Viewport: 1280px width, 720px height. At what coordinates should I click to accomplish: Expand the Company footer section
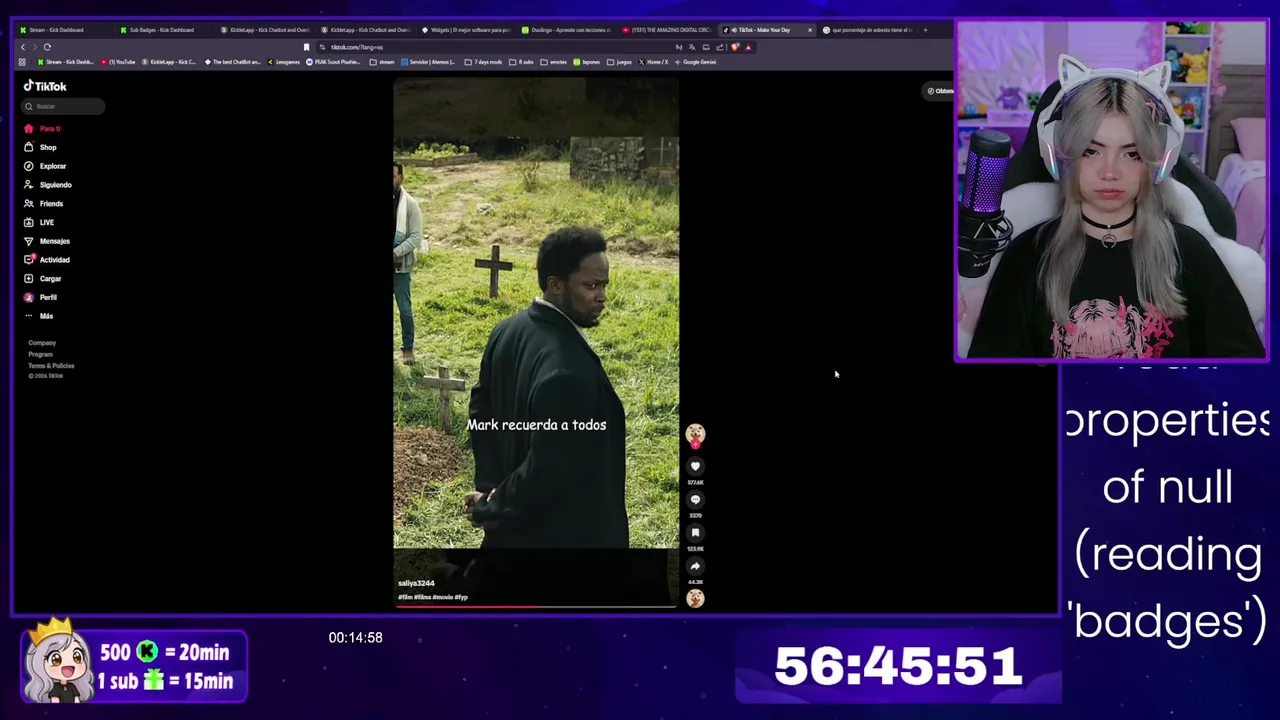42,343
